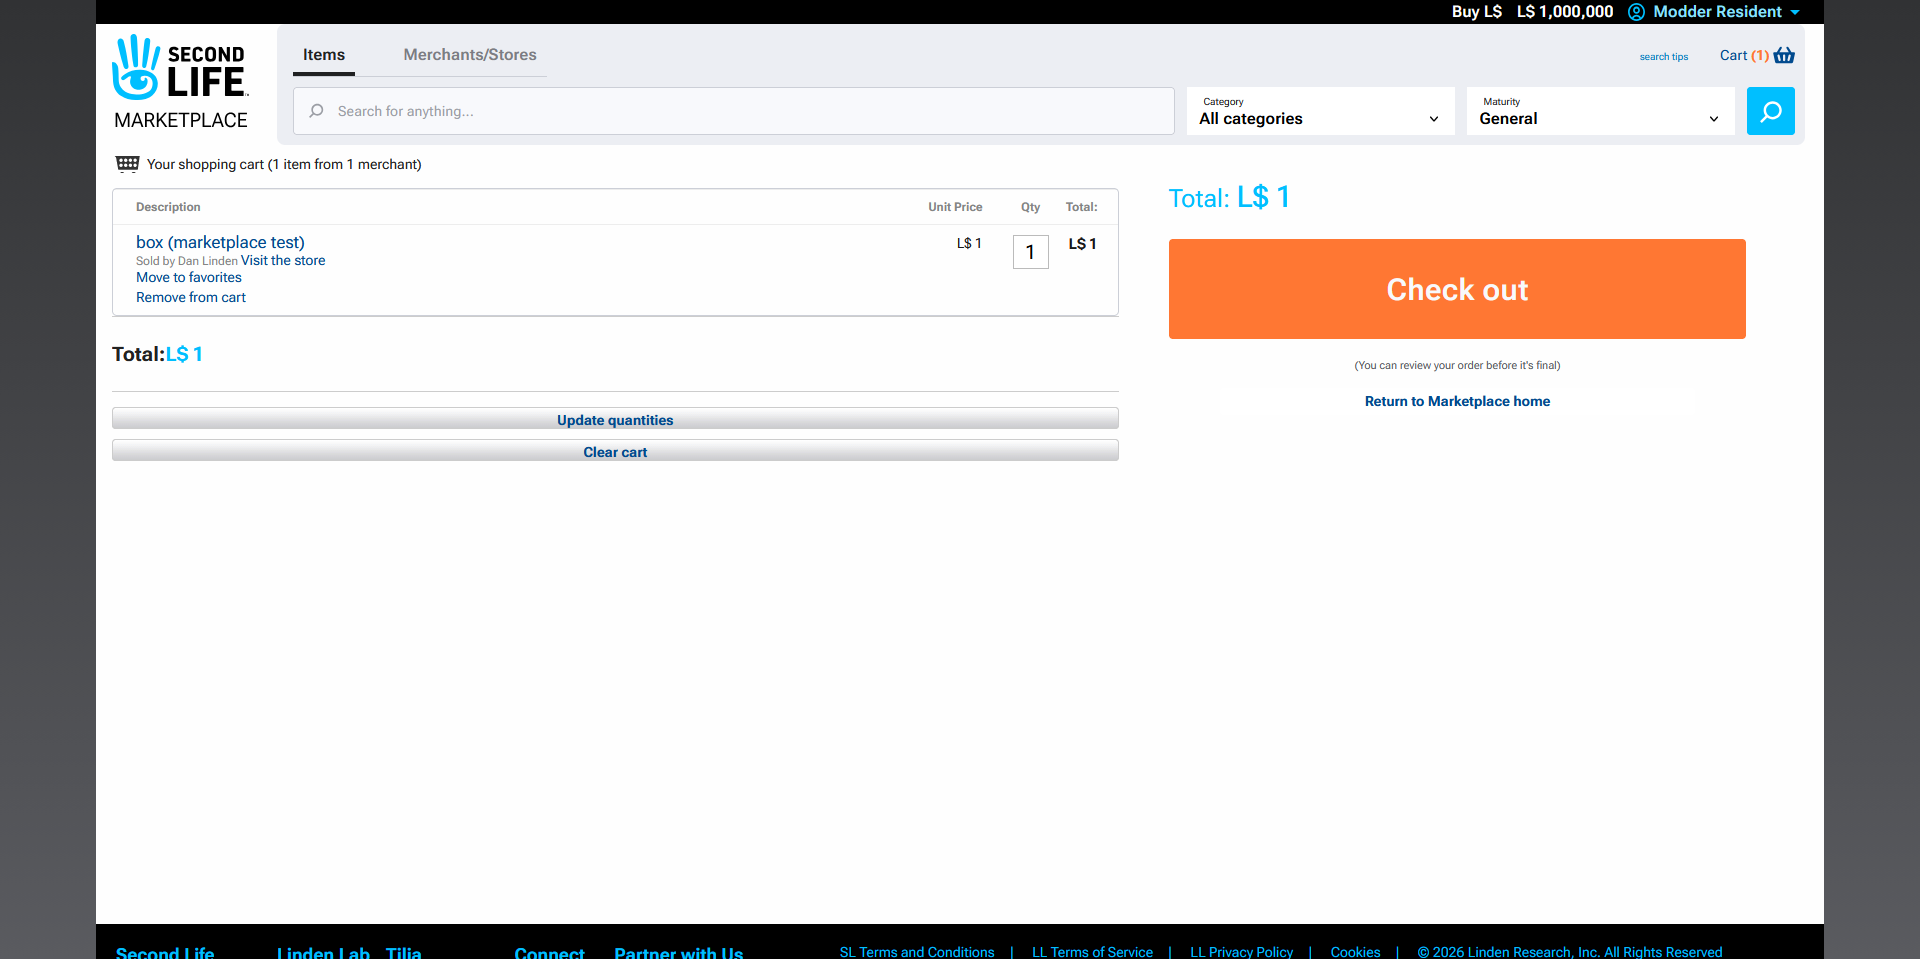
Task: Click Move to favorites link
Action: [189, 277]
